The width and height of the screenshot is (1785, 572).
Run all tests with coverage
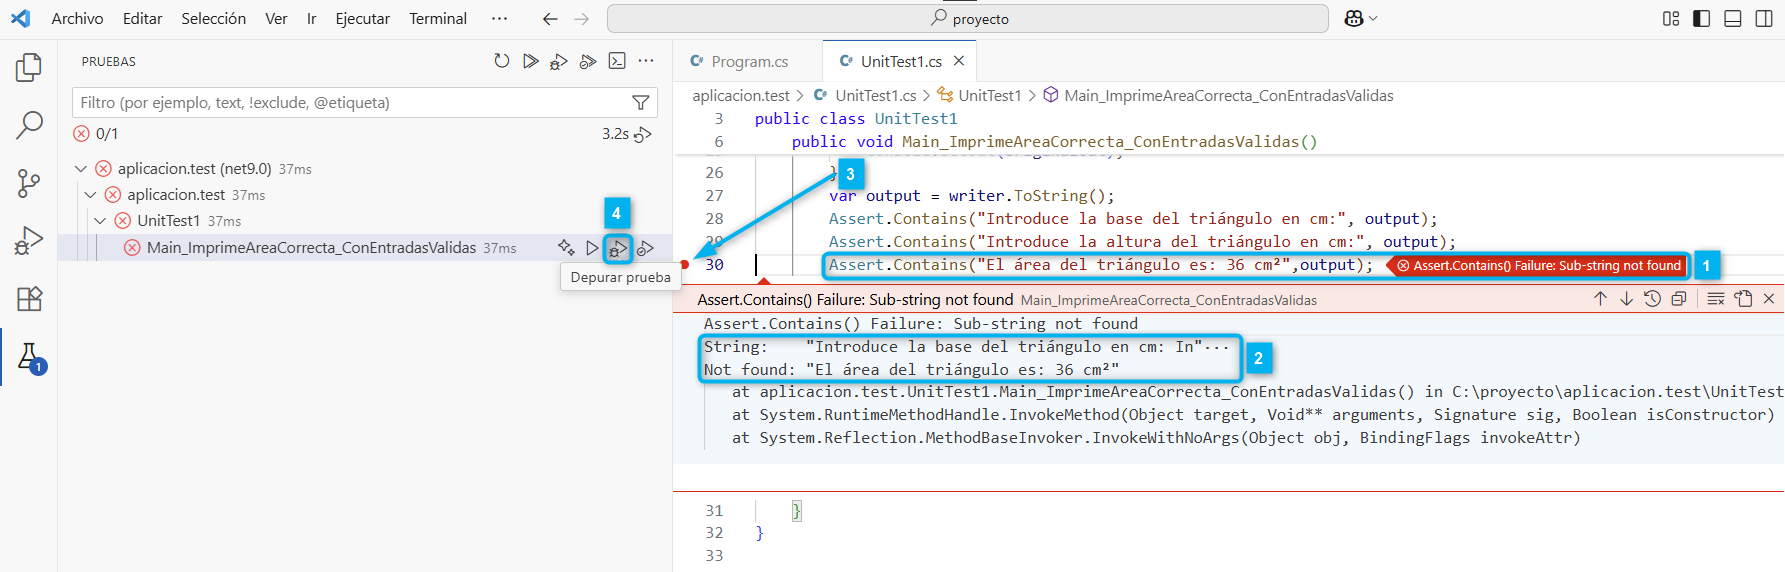pyautogui.click(x=588, y=61)
